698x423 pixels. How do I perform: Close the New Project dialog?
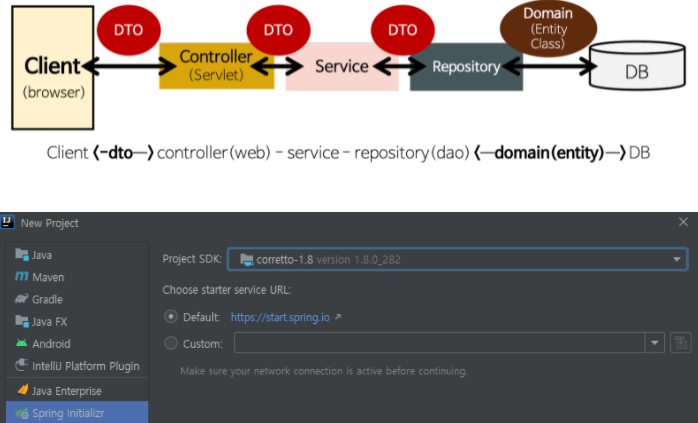click(x=683, y=222)
